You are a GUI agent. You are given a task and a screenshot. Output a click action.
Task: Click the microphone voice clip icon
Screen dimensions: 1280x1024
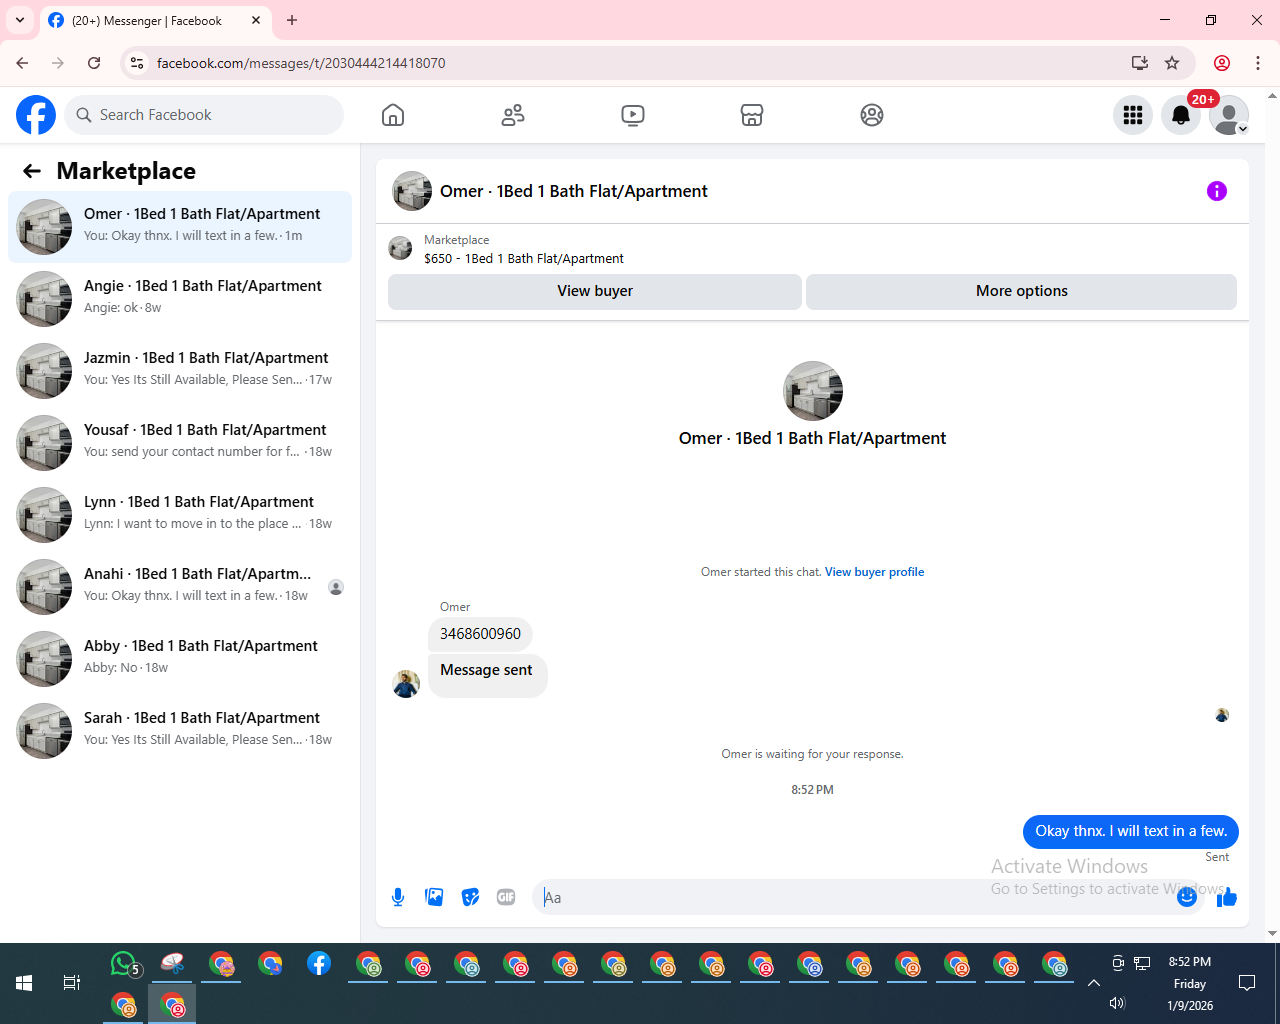(398, 897)
